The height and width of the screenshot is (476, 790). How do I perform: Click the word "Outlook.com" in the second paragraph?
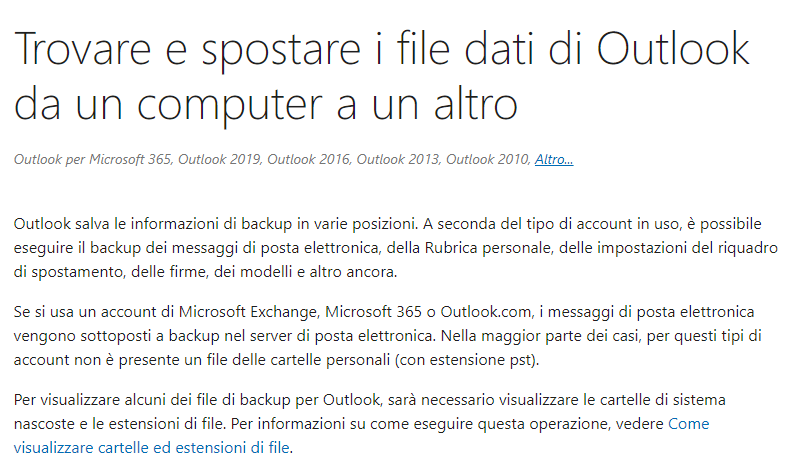pyautogui.click(x=486, y=312)
